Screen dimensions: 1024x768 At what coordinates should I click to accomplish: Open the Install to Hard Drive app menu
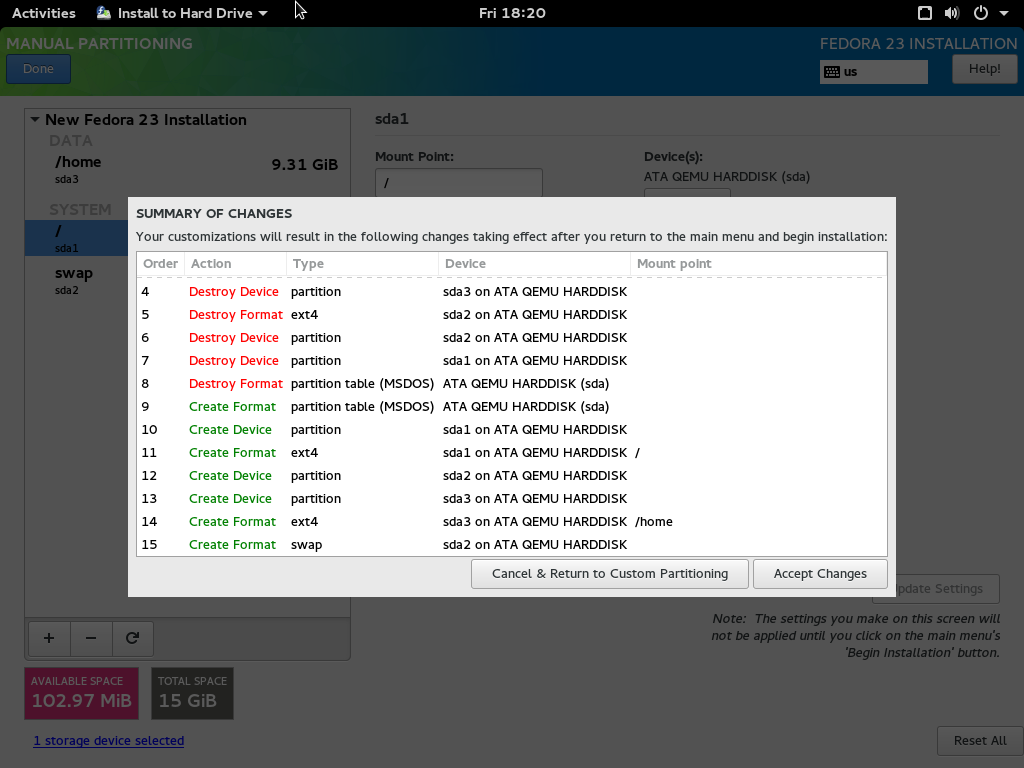182,13
